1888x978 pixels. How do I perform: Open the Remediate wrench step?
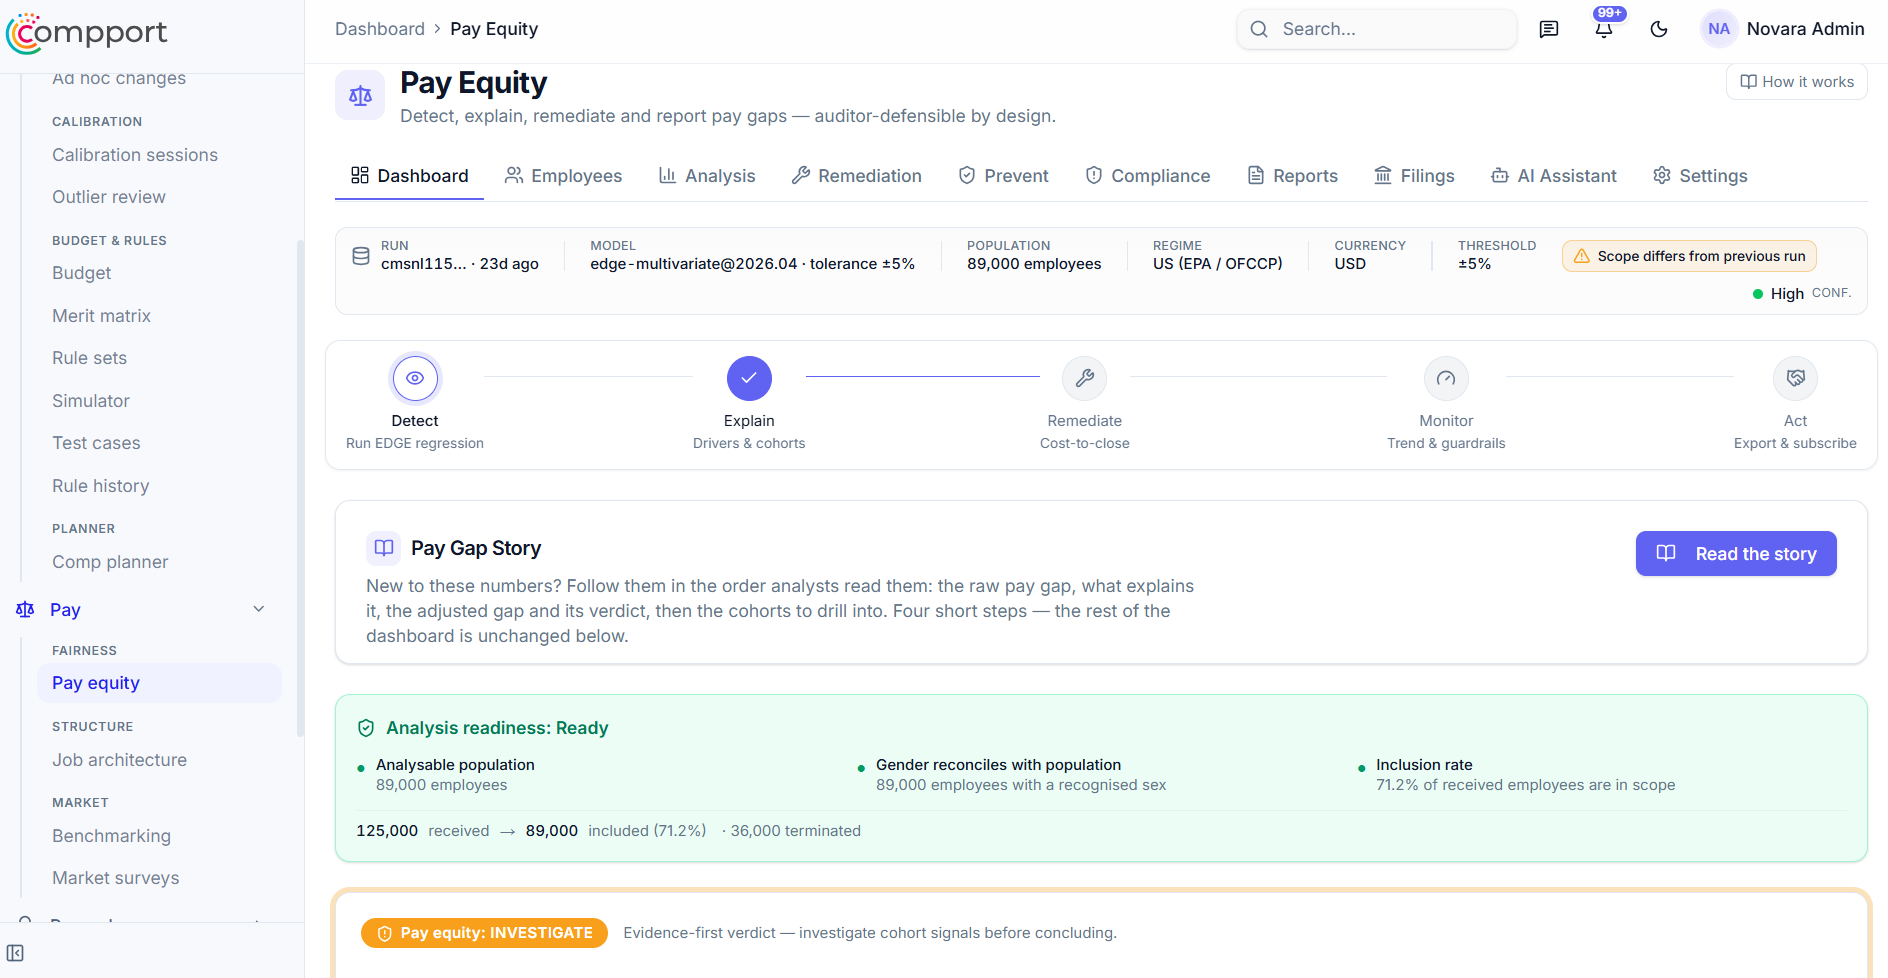(x=1085, y=378)
